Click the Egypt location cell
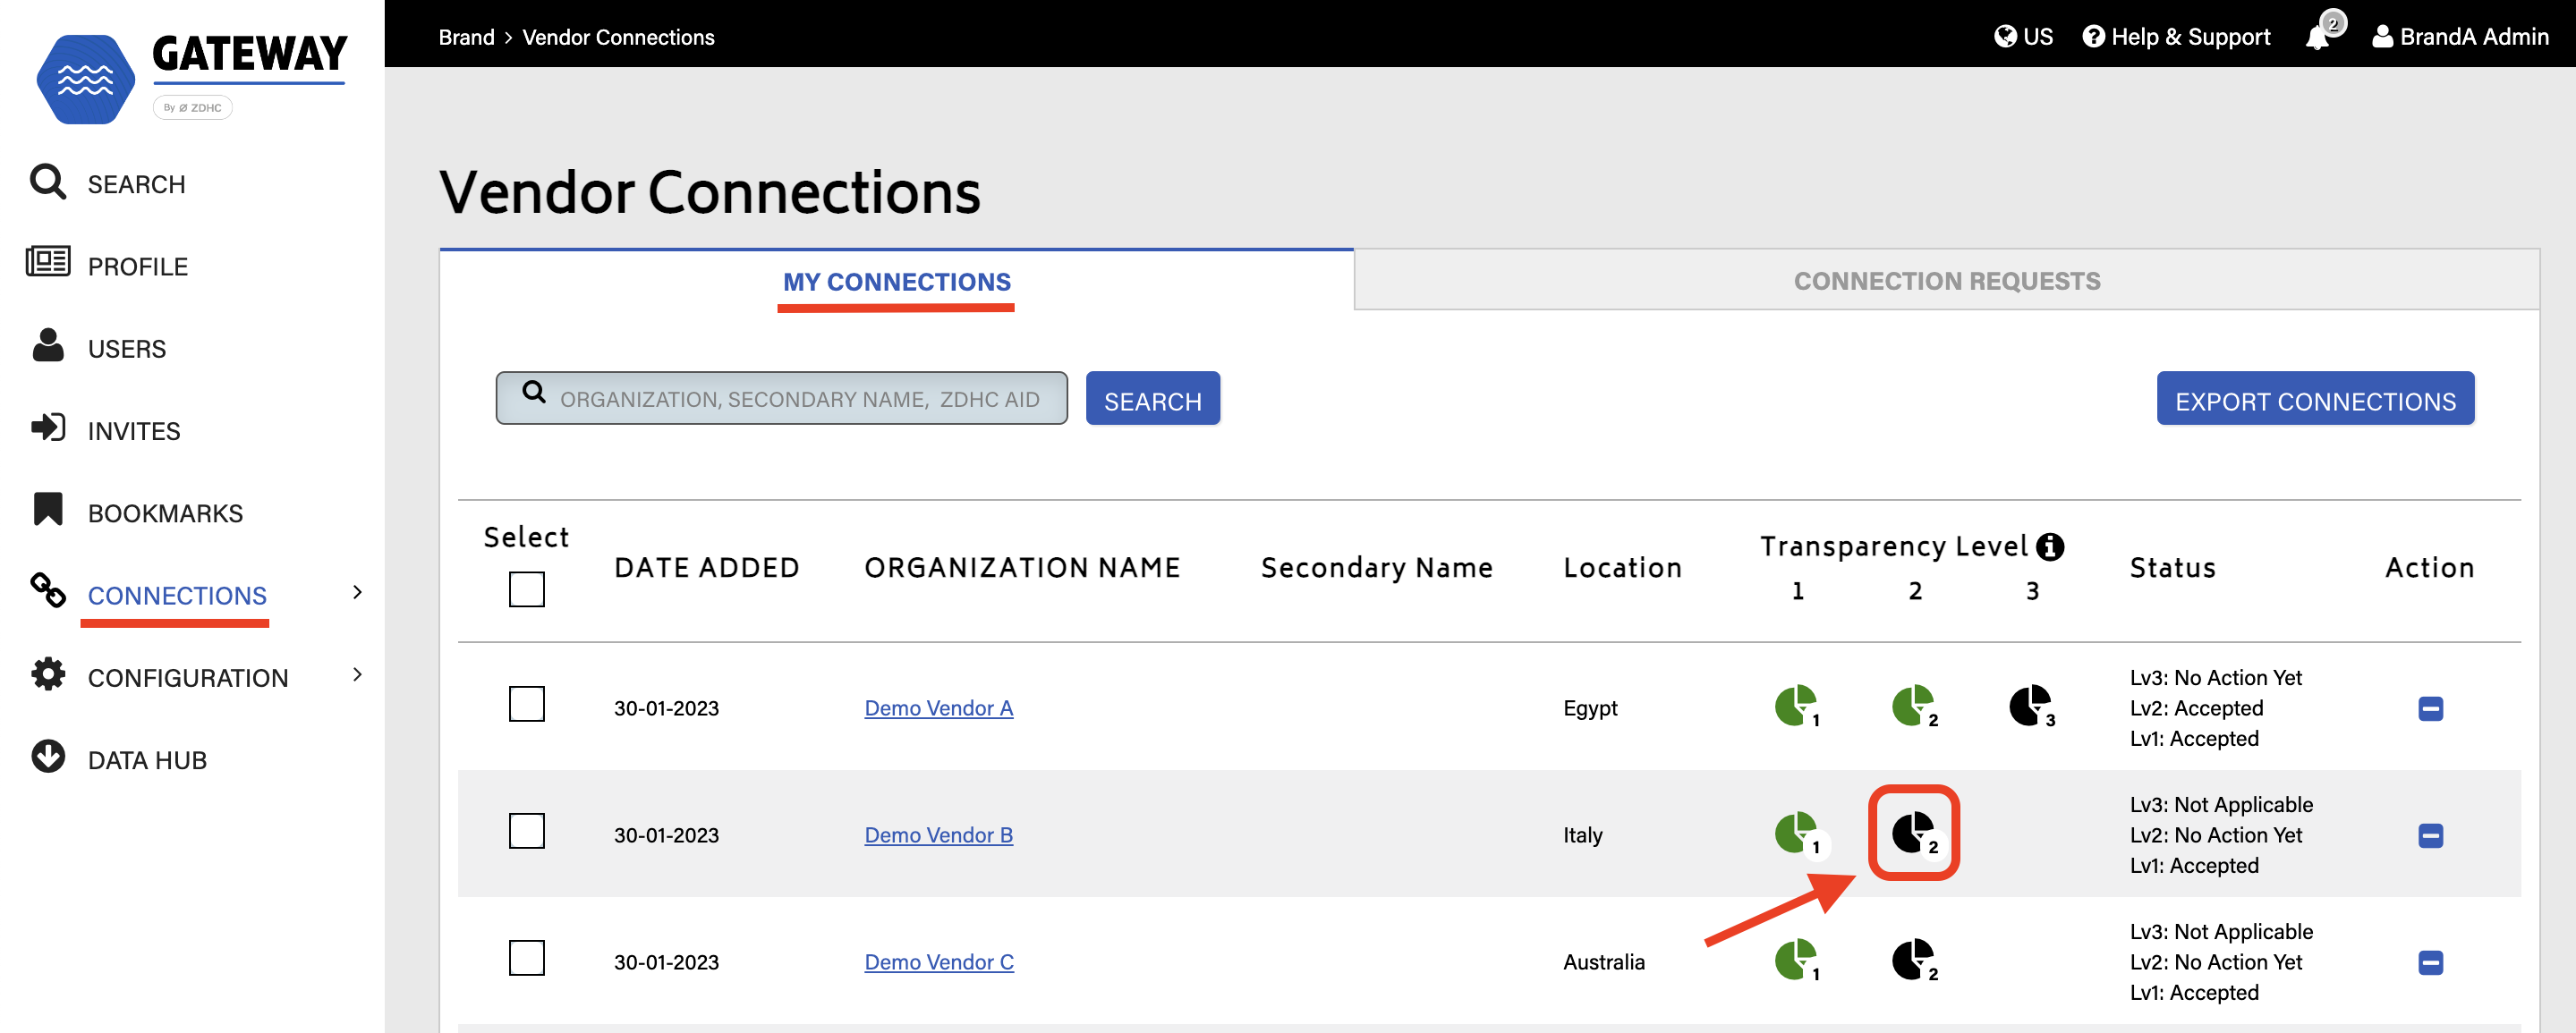This screenshot has width=2576, height=1033. coord(1590,708)
